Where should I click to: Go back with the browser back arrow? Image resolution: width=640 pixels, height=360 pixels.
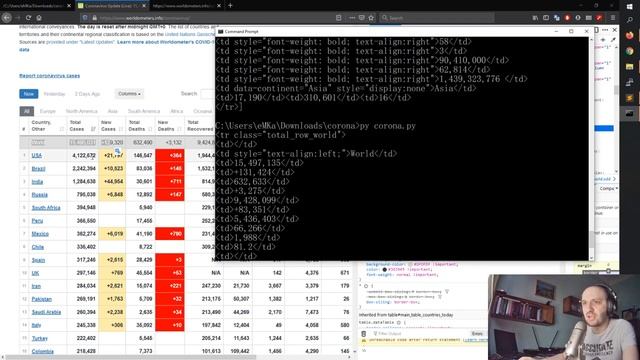pos(7,18)
